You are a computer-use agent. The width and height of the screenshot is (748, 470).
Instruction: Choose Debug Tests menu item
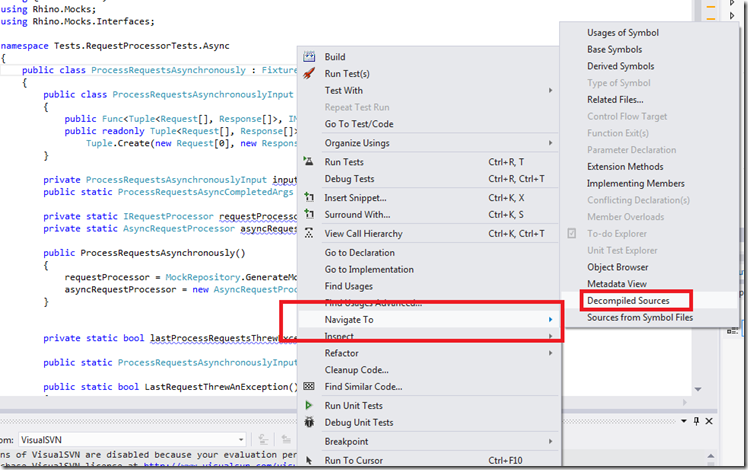(349, 178)
